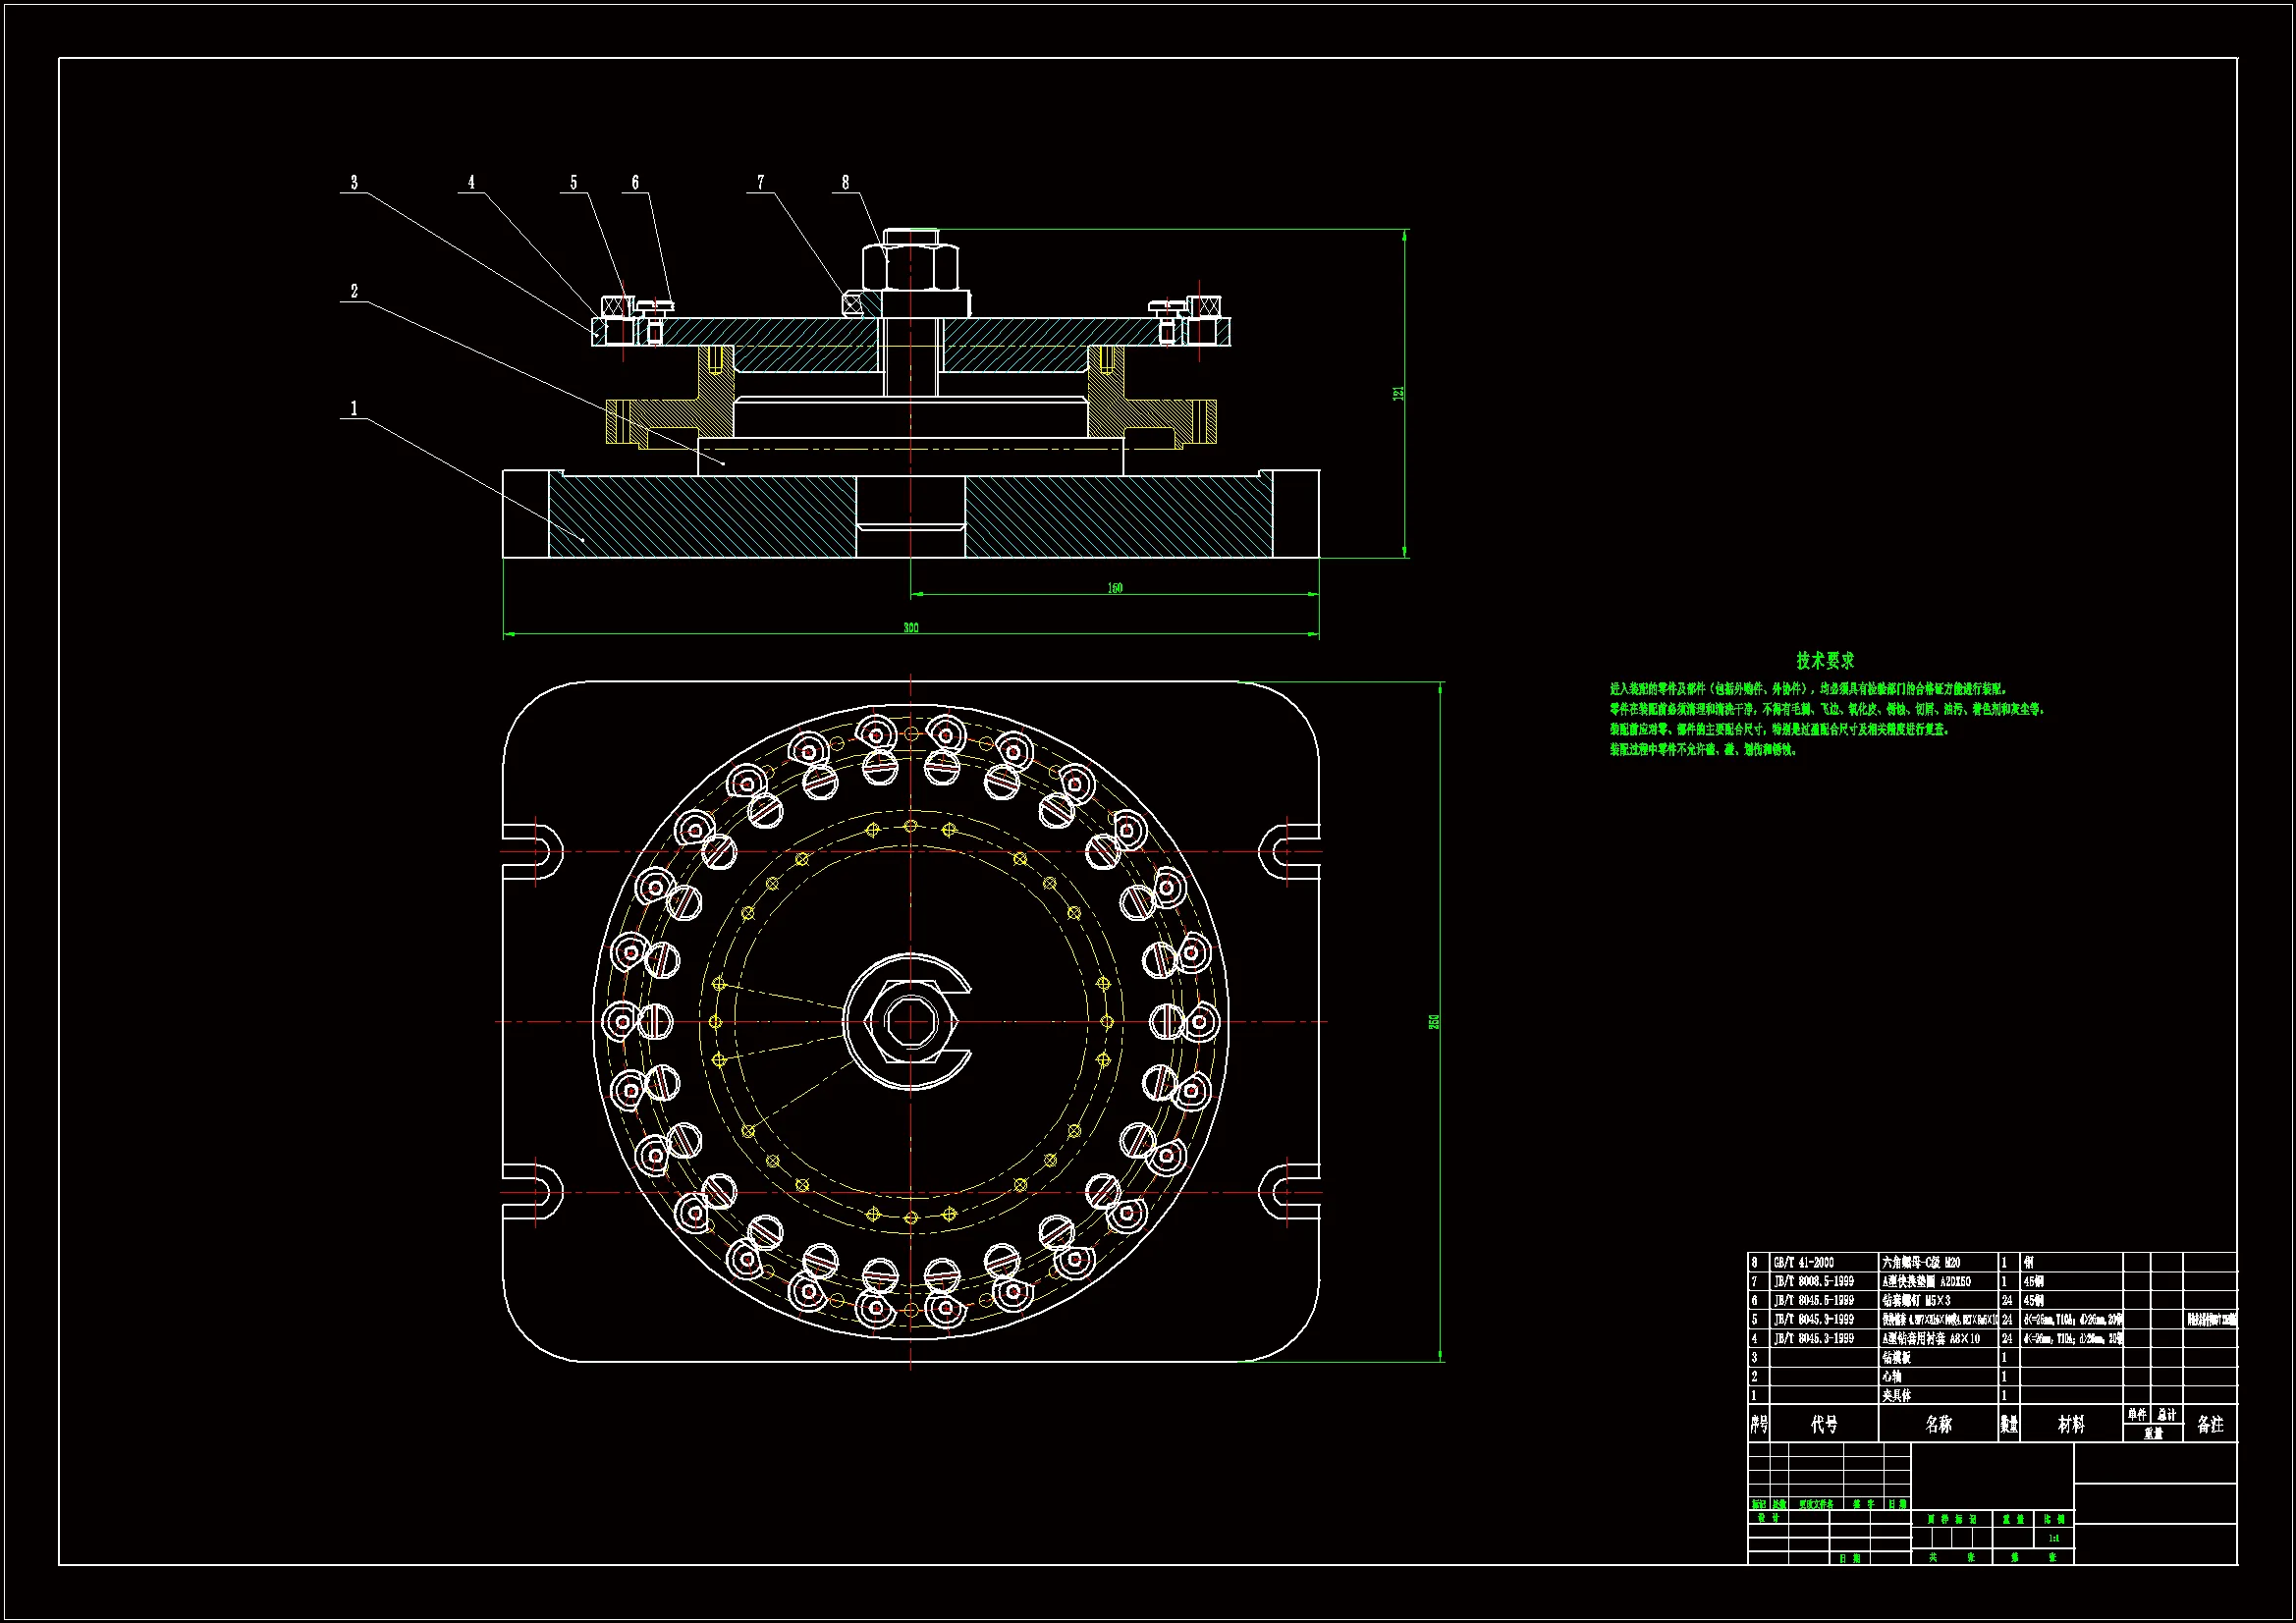Click balloon callout number 1

coord(353,408)
